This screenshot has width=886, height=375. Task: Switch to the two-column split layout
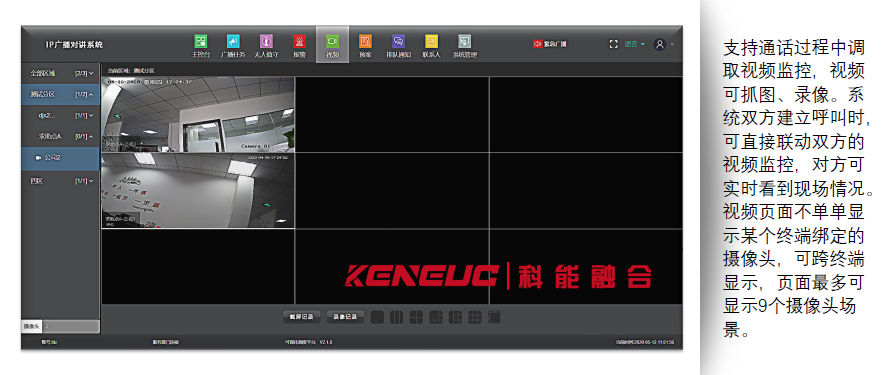(397, 317)
